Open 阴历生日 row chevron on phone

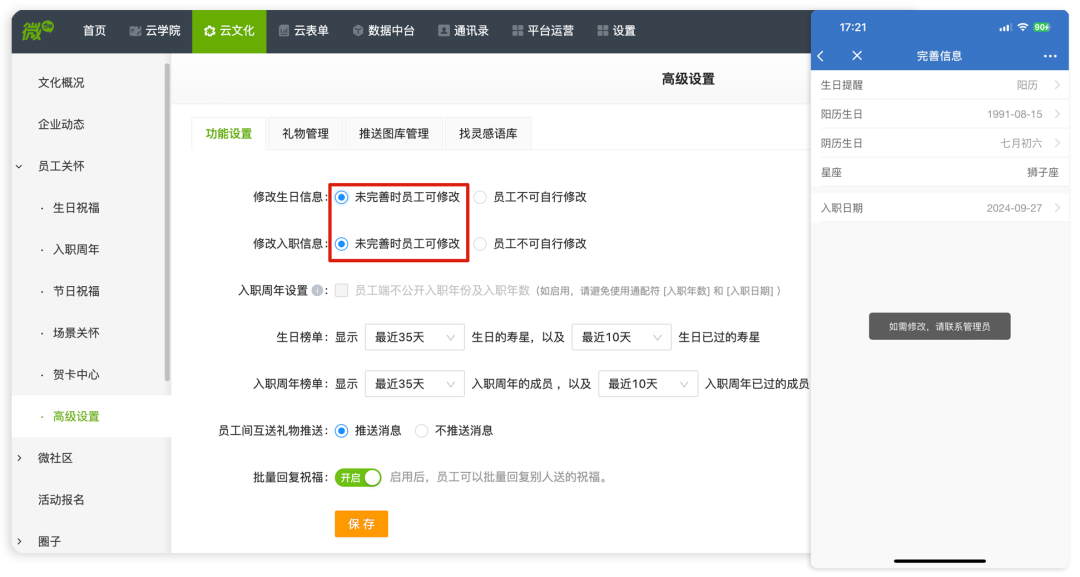1057,143
